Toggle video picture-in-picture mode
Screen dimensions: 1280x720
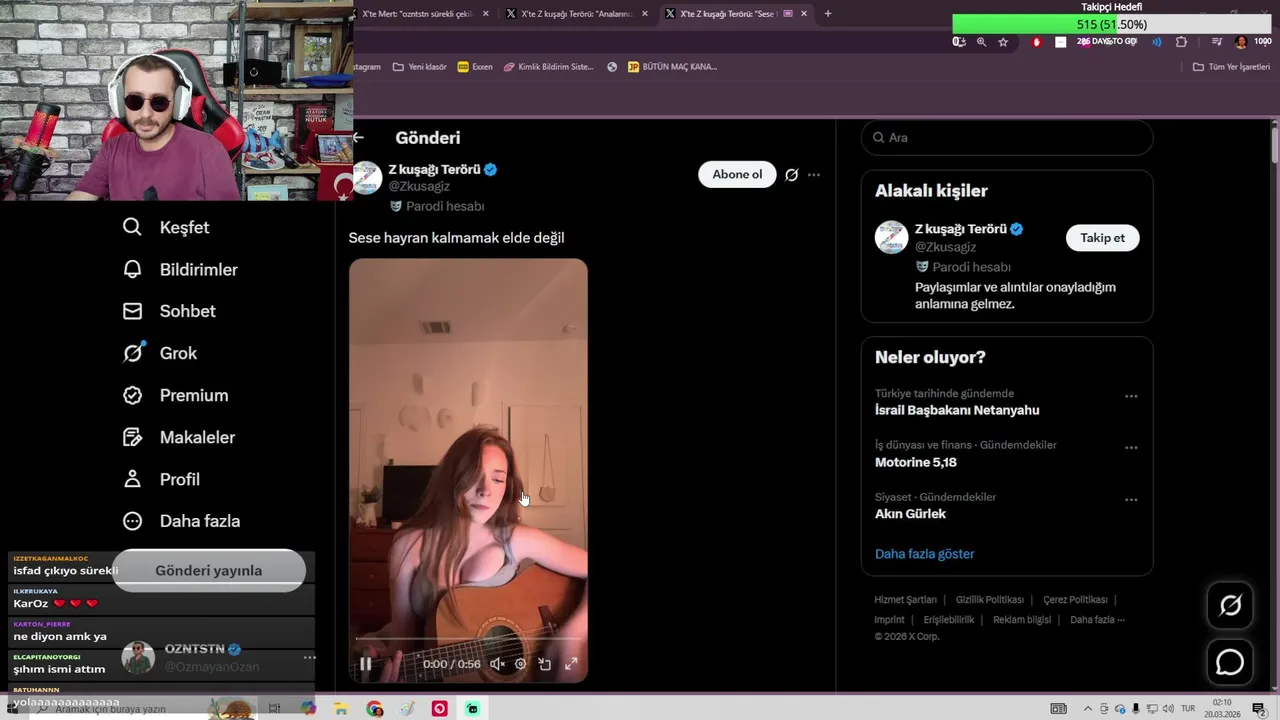545,663
